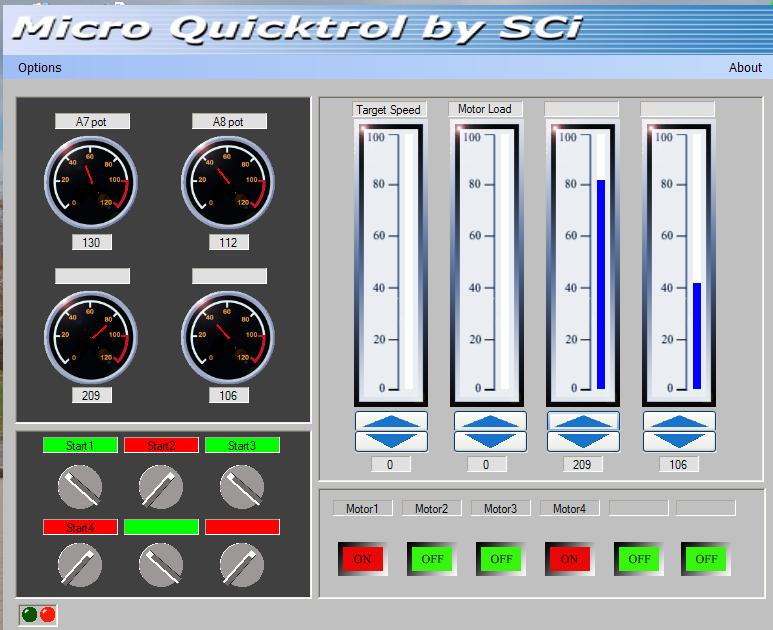This screenshot has width=773, height=630.
Task: Toggle the fifth OFF button beside Motor4
Action: tap(639, 559)
